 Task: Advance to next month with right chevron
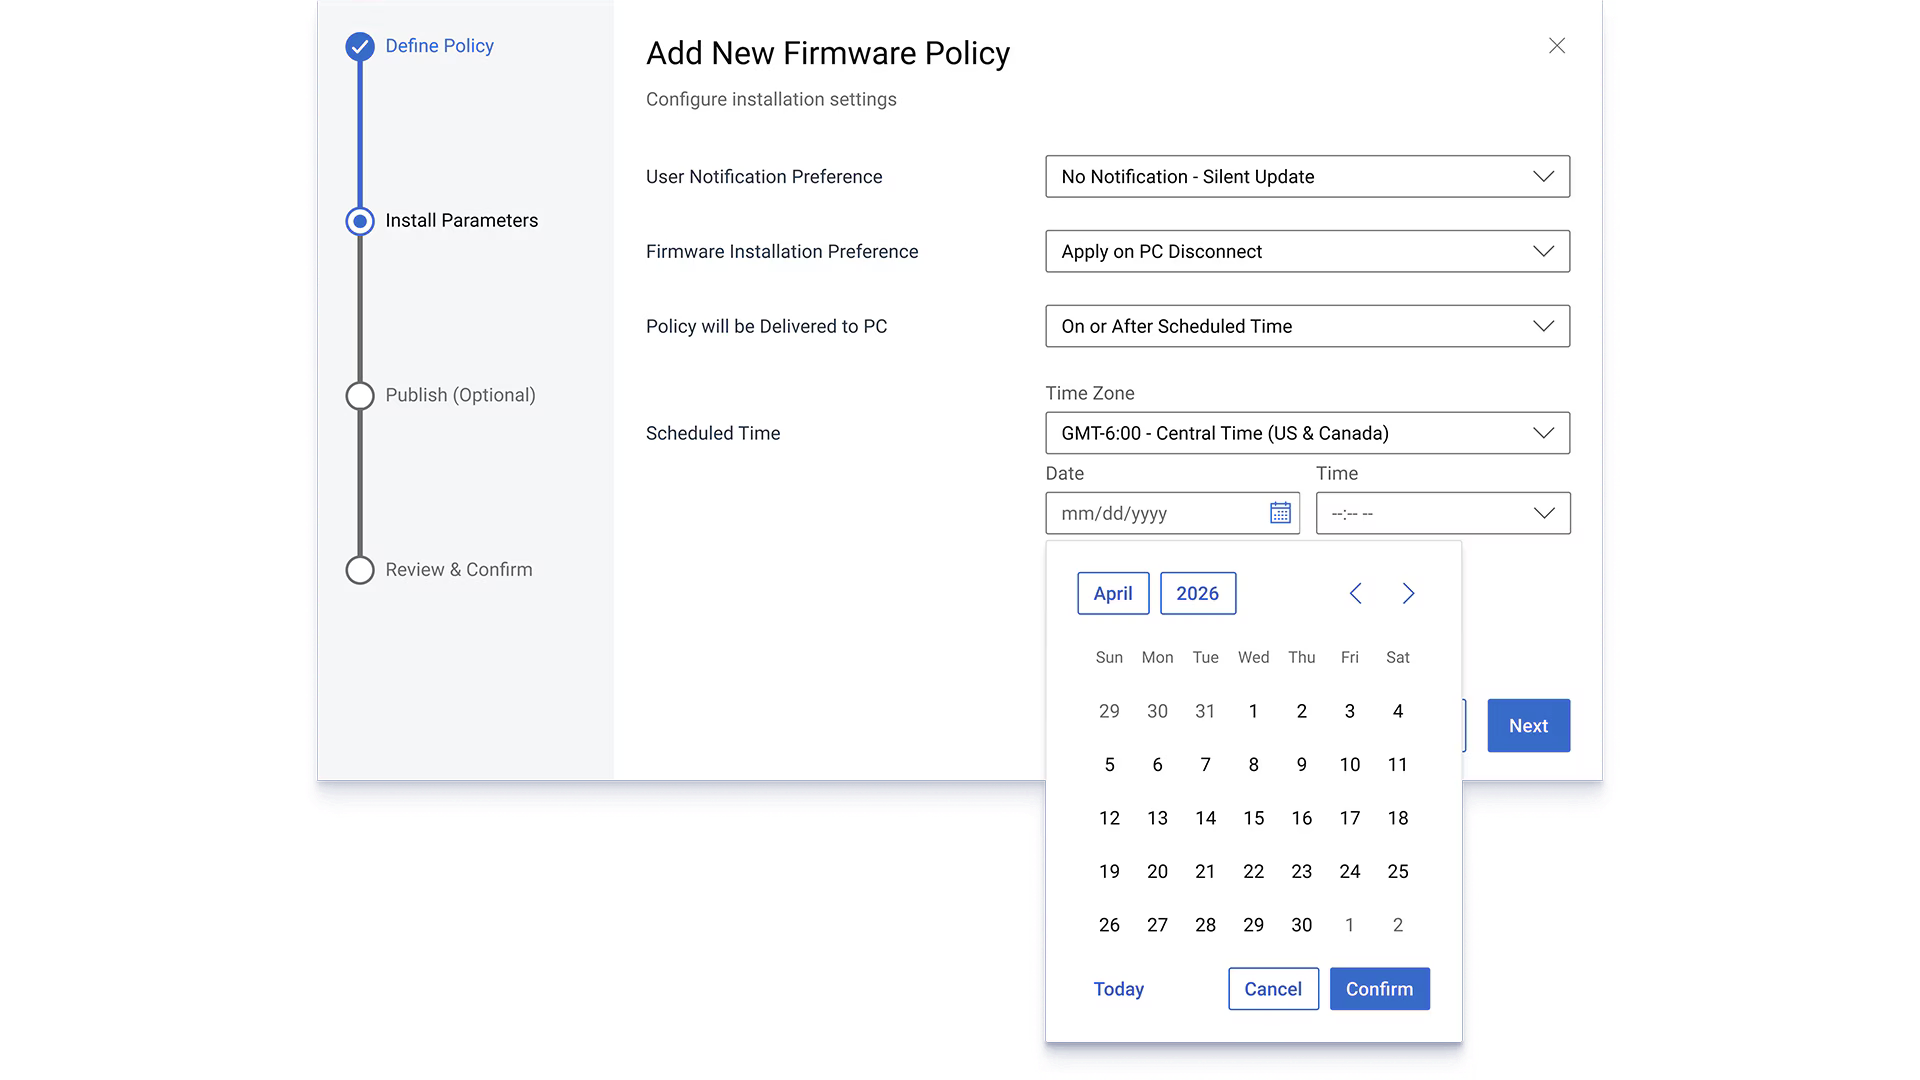coord(1408,594)
